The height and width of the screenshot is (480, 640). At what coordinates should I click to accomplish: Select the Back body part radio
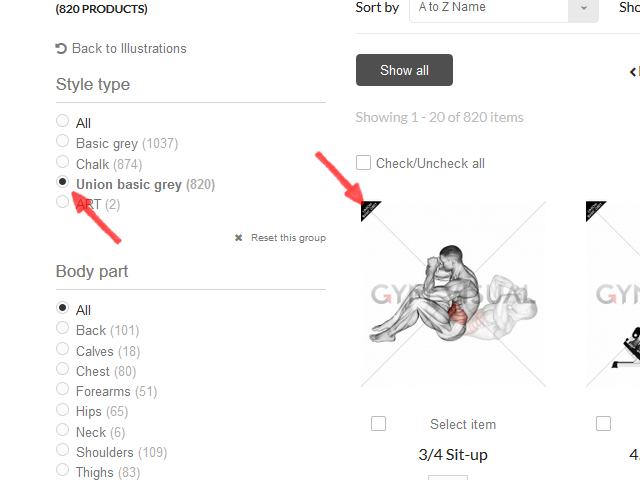tap(62, 328)
